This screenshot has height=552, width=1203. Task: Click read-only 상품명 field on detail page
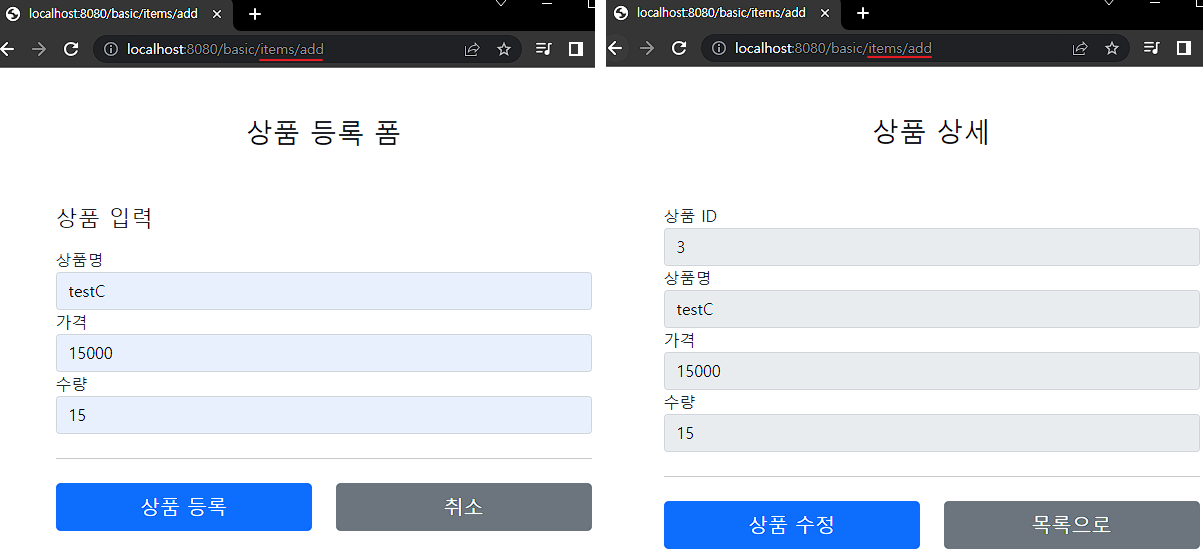932,309
